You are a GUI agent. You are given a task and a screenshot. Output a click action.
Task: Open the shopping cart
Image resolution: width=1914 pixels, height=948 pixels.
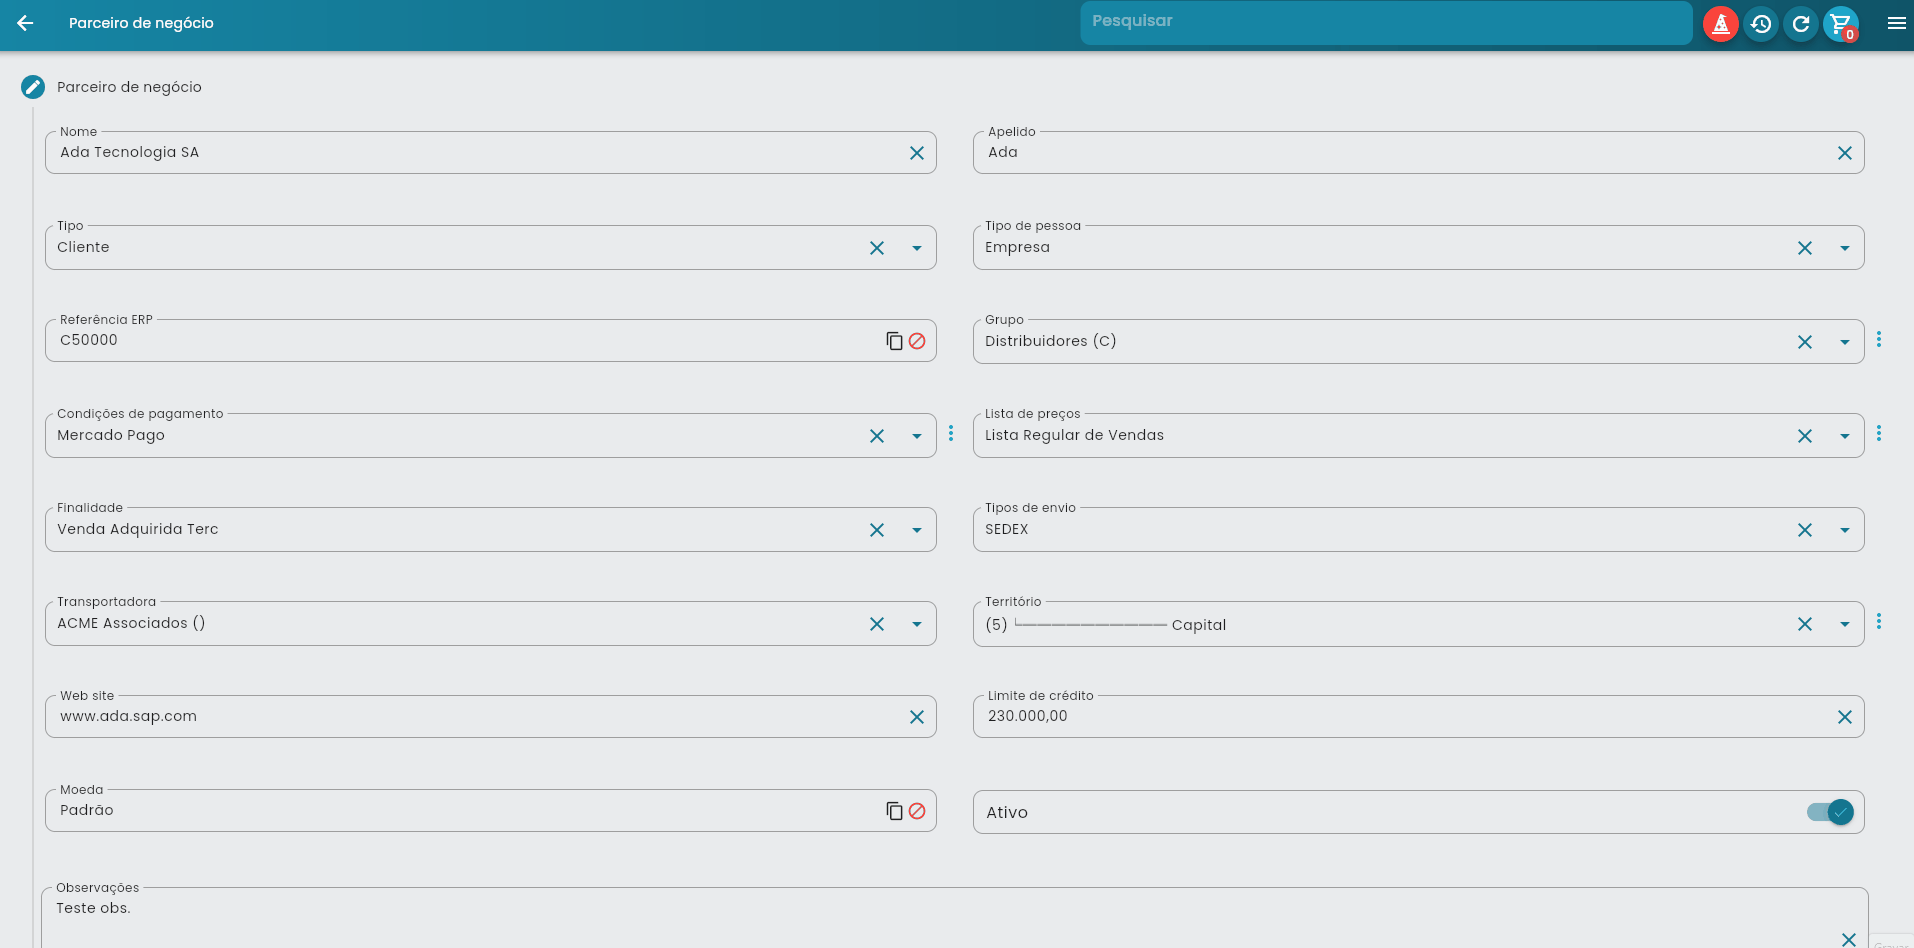click(1840, 24)
